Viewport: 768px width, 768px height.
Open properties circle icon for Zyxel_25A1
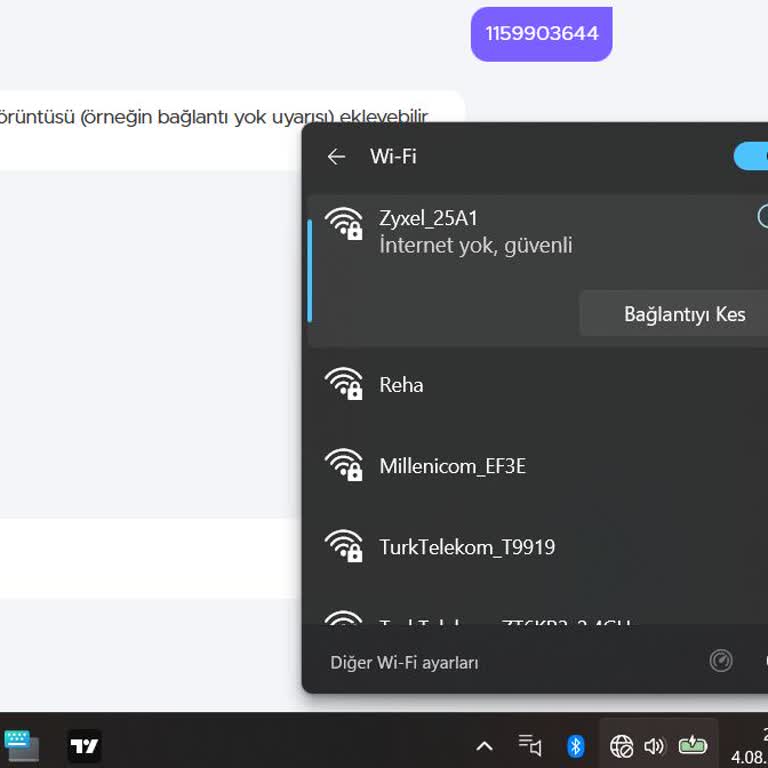tap(763, 216)
